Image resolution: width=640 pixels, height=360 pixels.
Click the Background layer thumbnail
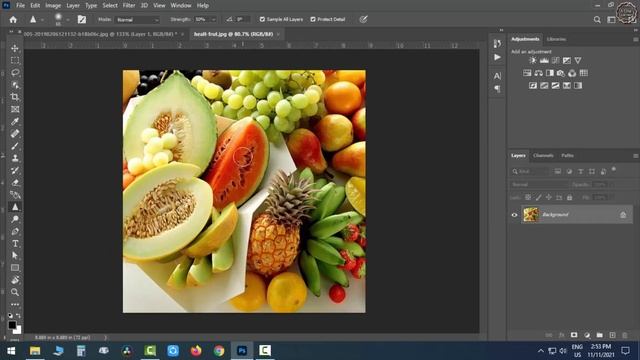531,215
